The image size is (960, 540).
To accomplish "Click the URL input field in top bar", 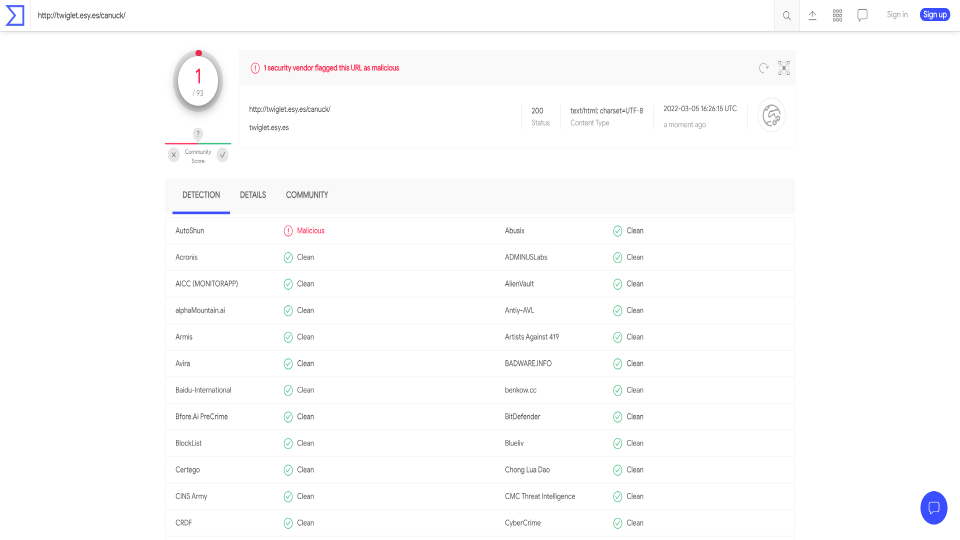I will (x=404, y=15).
